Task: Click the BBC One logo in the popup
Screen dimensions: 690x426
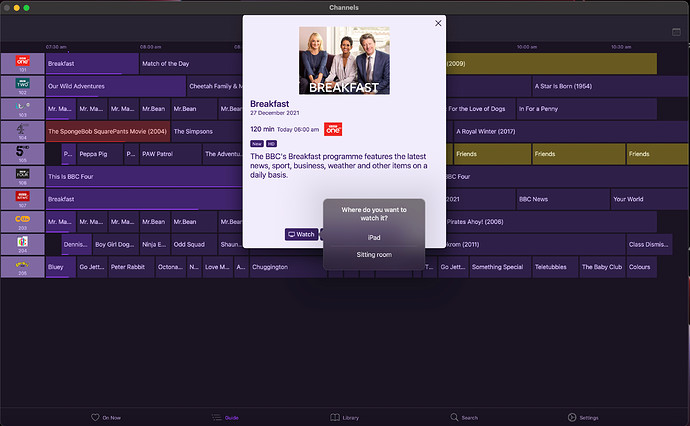Action: point(334,128)
